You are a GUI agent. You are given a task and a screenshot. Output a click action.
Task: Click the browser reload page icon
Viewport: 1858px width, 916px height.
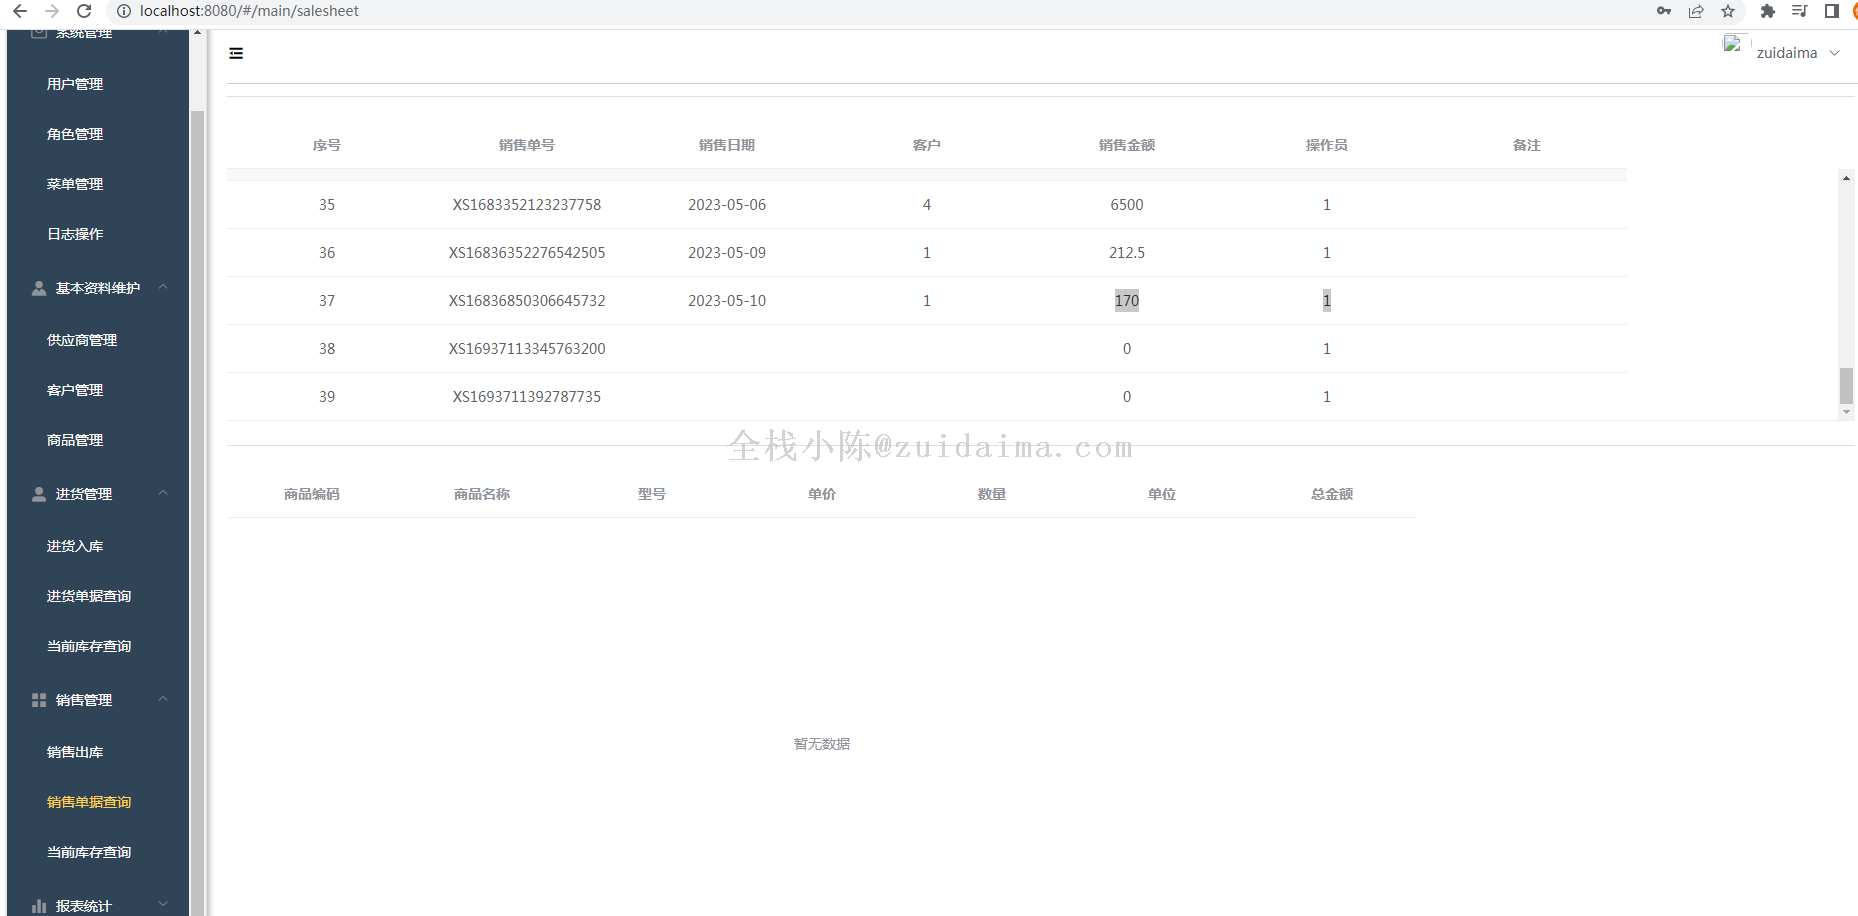pyautogui.click(x=84, y=11)
